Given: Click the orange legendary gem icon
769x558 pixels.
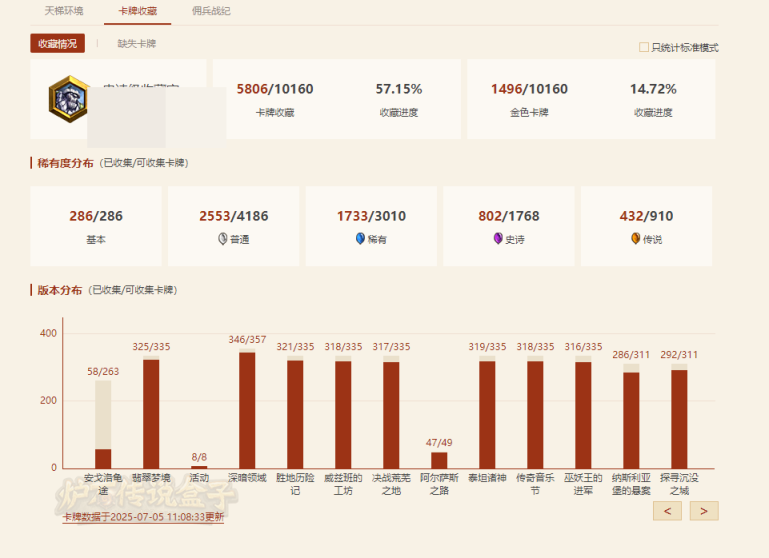Looking at the screenshot, I should click(x=635, y=240).
